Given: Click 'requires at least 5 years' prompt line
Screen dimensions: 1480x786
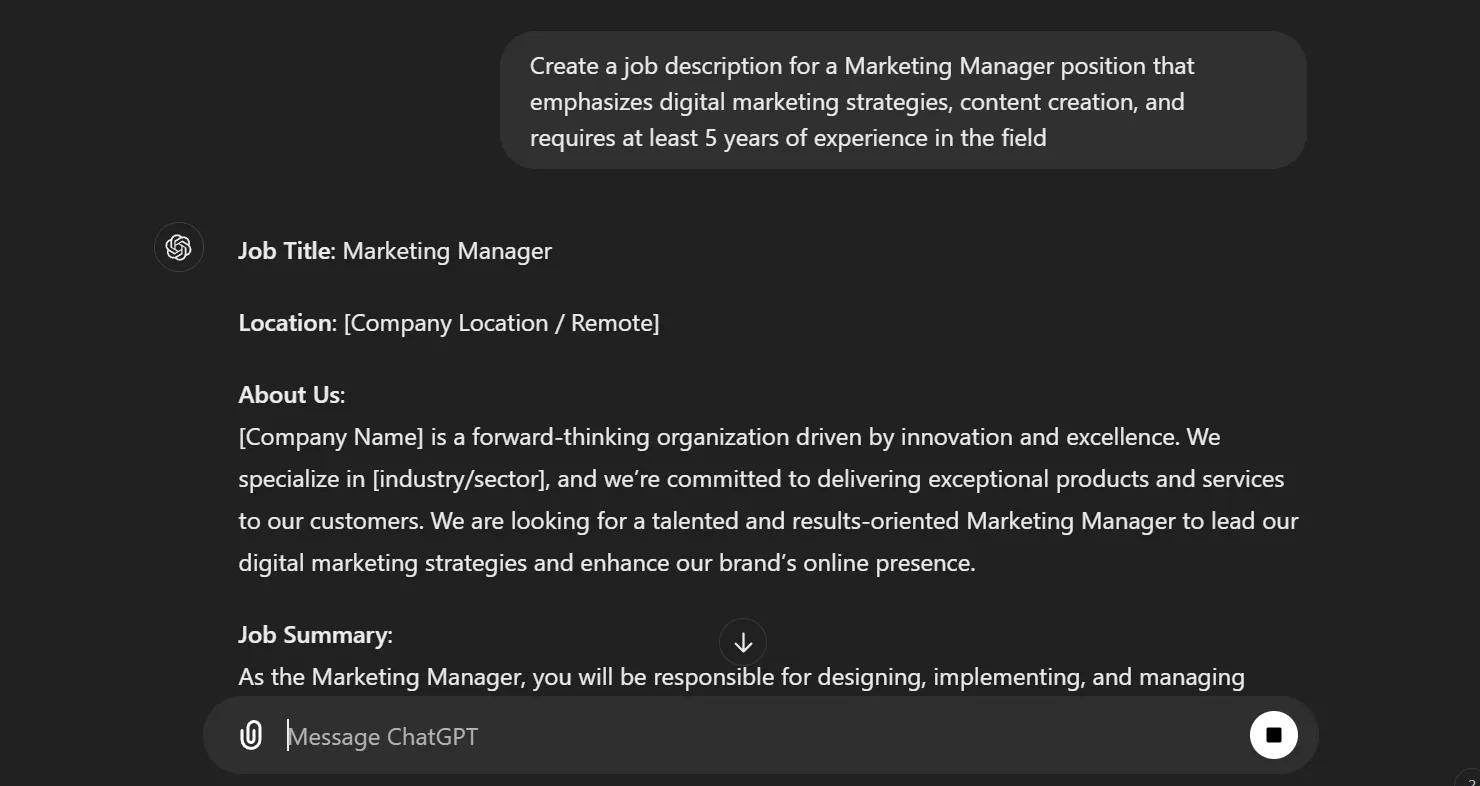Looking at the screenshot, I should 788,138.
